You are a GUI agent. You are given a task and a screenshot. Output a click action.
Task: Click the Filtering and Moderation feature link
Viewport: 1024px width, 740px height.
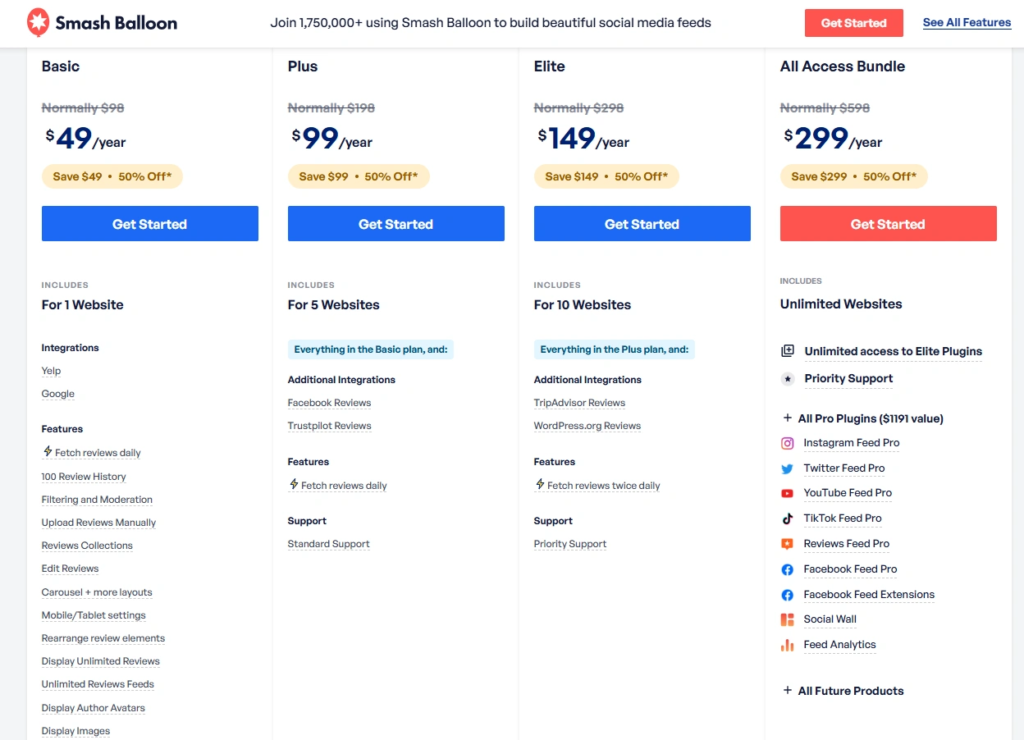(x=96, y=499)
